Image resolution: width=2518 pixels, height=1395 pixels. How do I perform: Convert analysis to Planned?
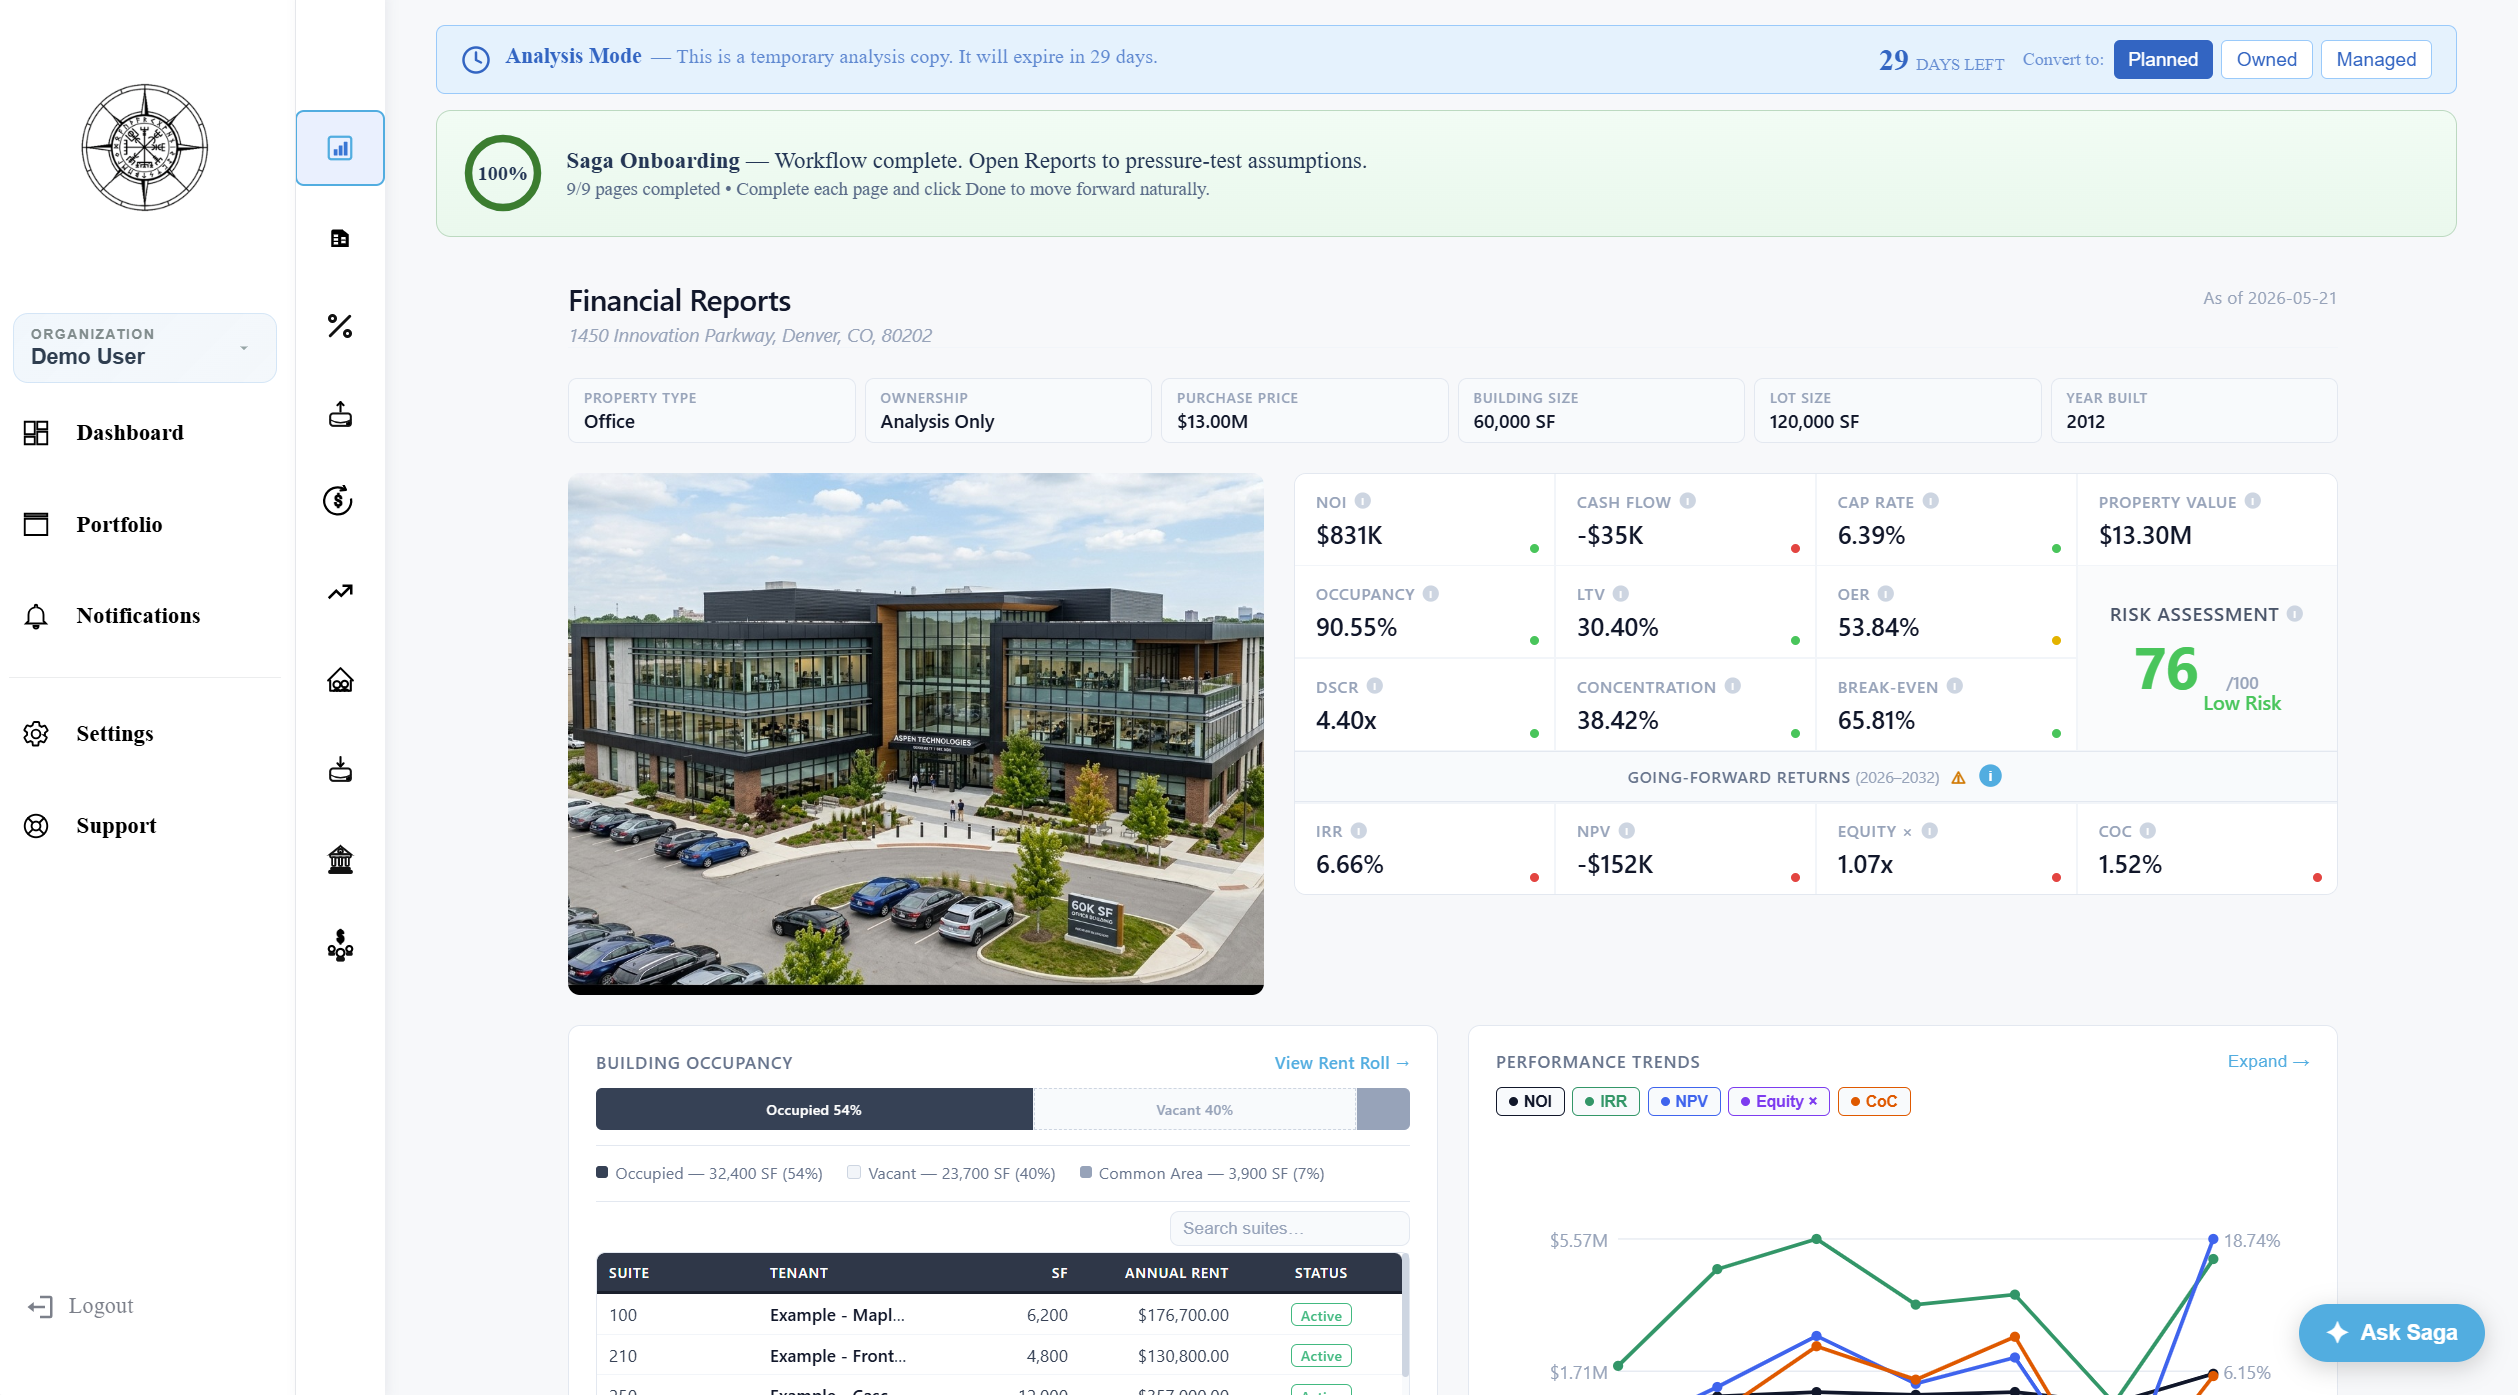(x=2162, y=59)
